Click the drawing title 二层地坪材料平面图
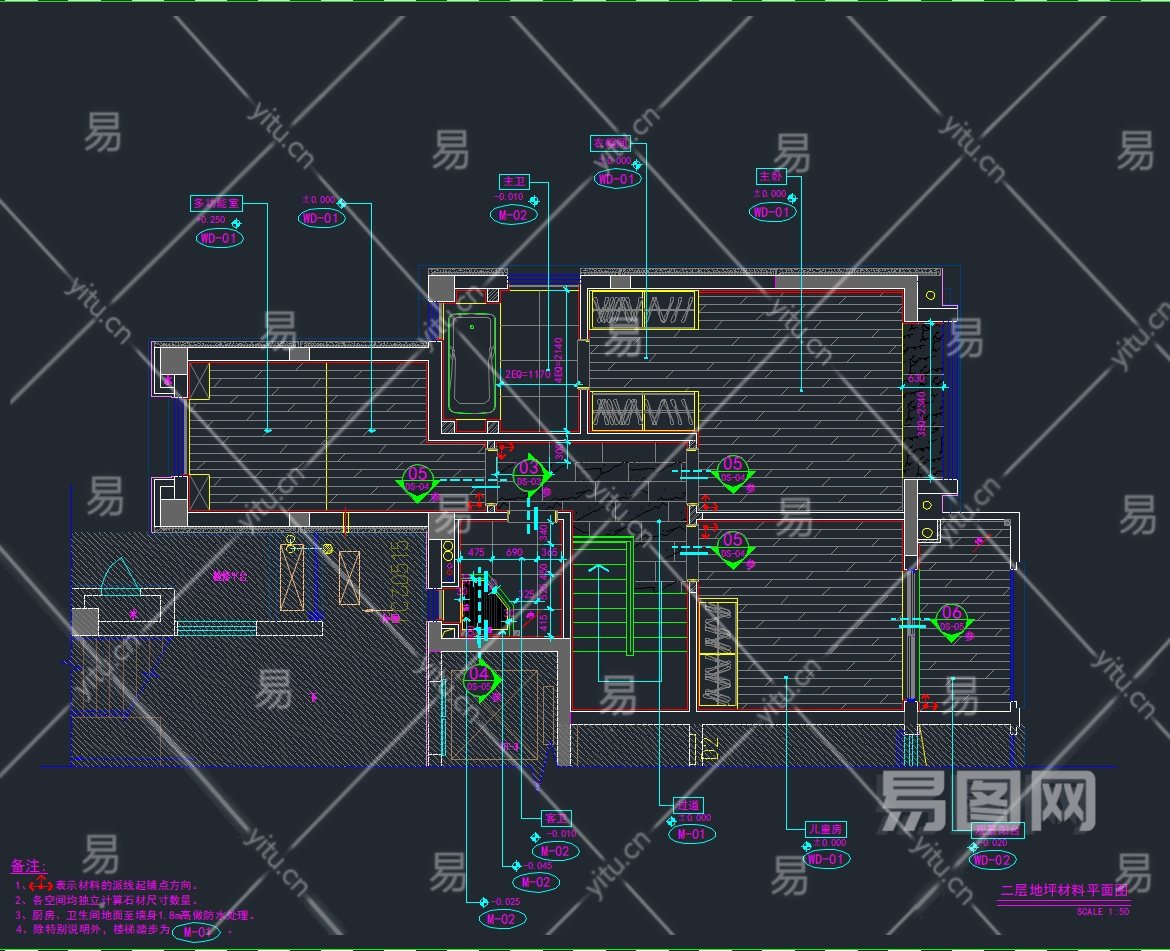This screenshot has height=951, width=1170. 1064,891
